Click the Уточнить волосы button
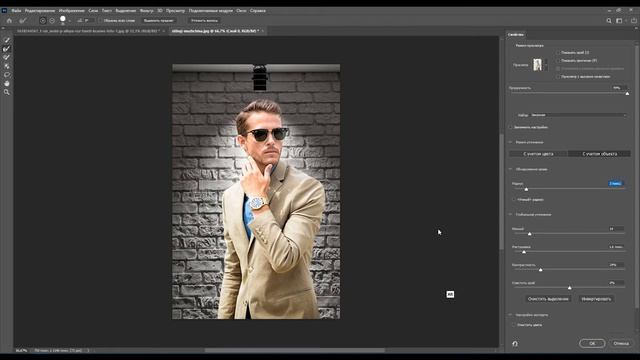Screen dimensions: 640x360 click(x=204, y=20)
